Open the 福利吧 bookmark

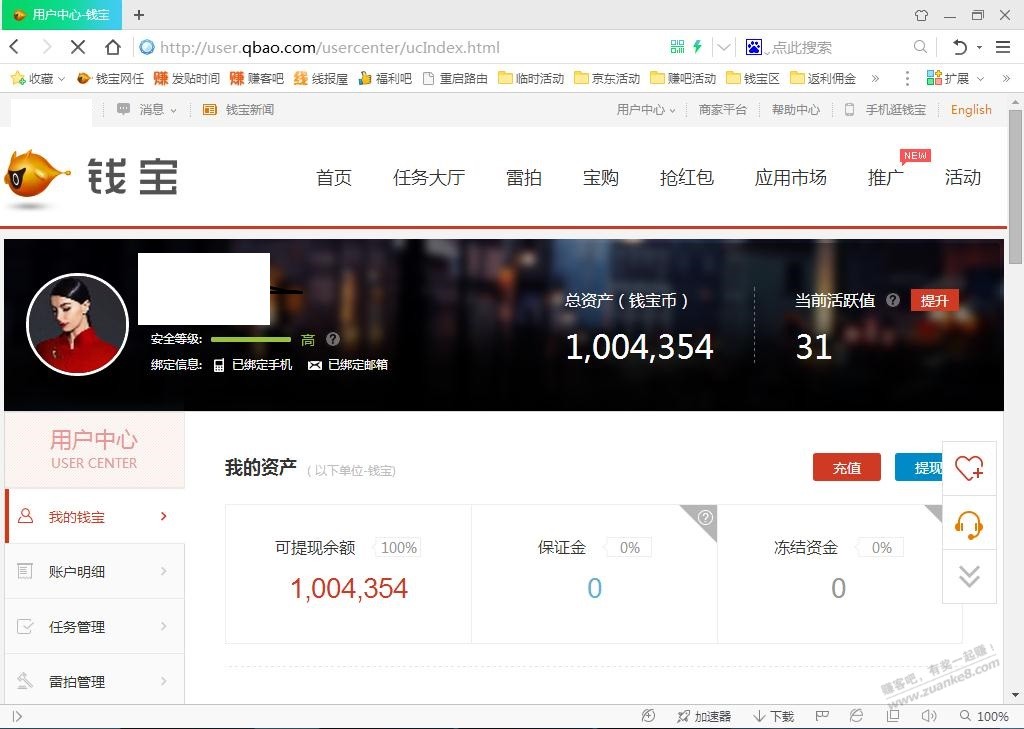coord(385,78)
